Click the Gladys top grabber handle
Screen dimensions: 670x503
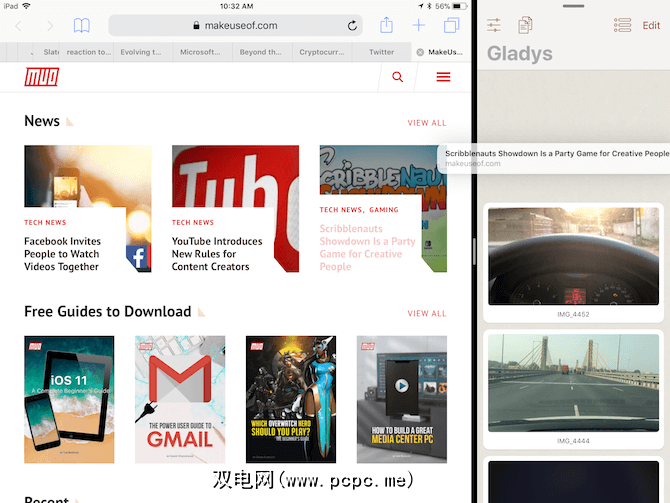click(x=573, y=6)
